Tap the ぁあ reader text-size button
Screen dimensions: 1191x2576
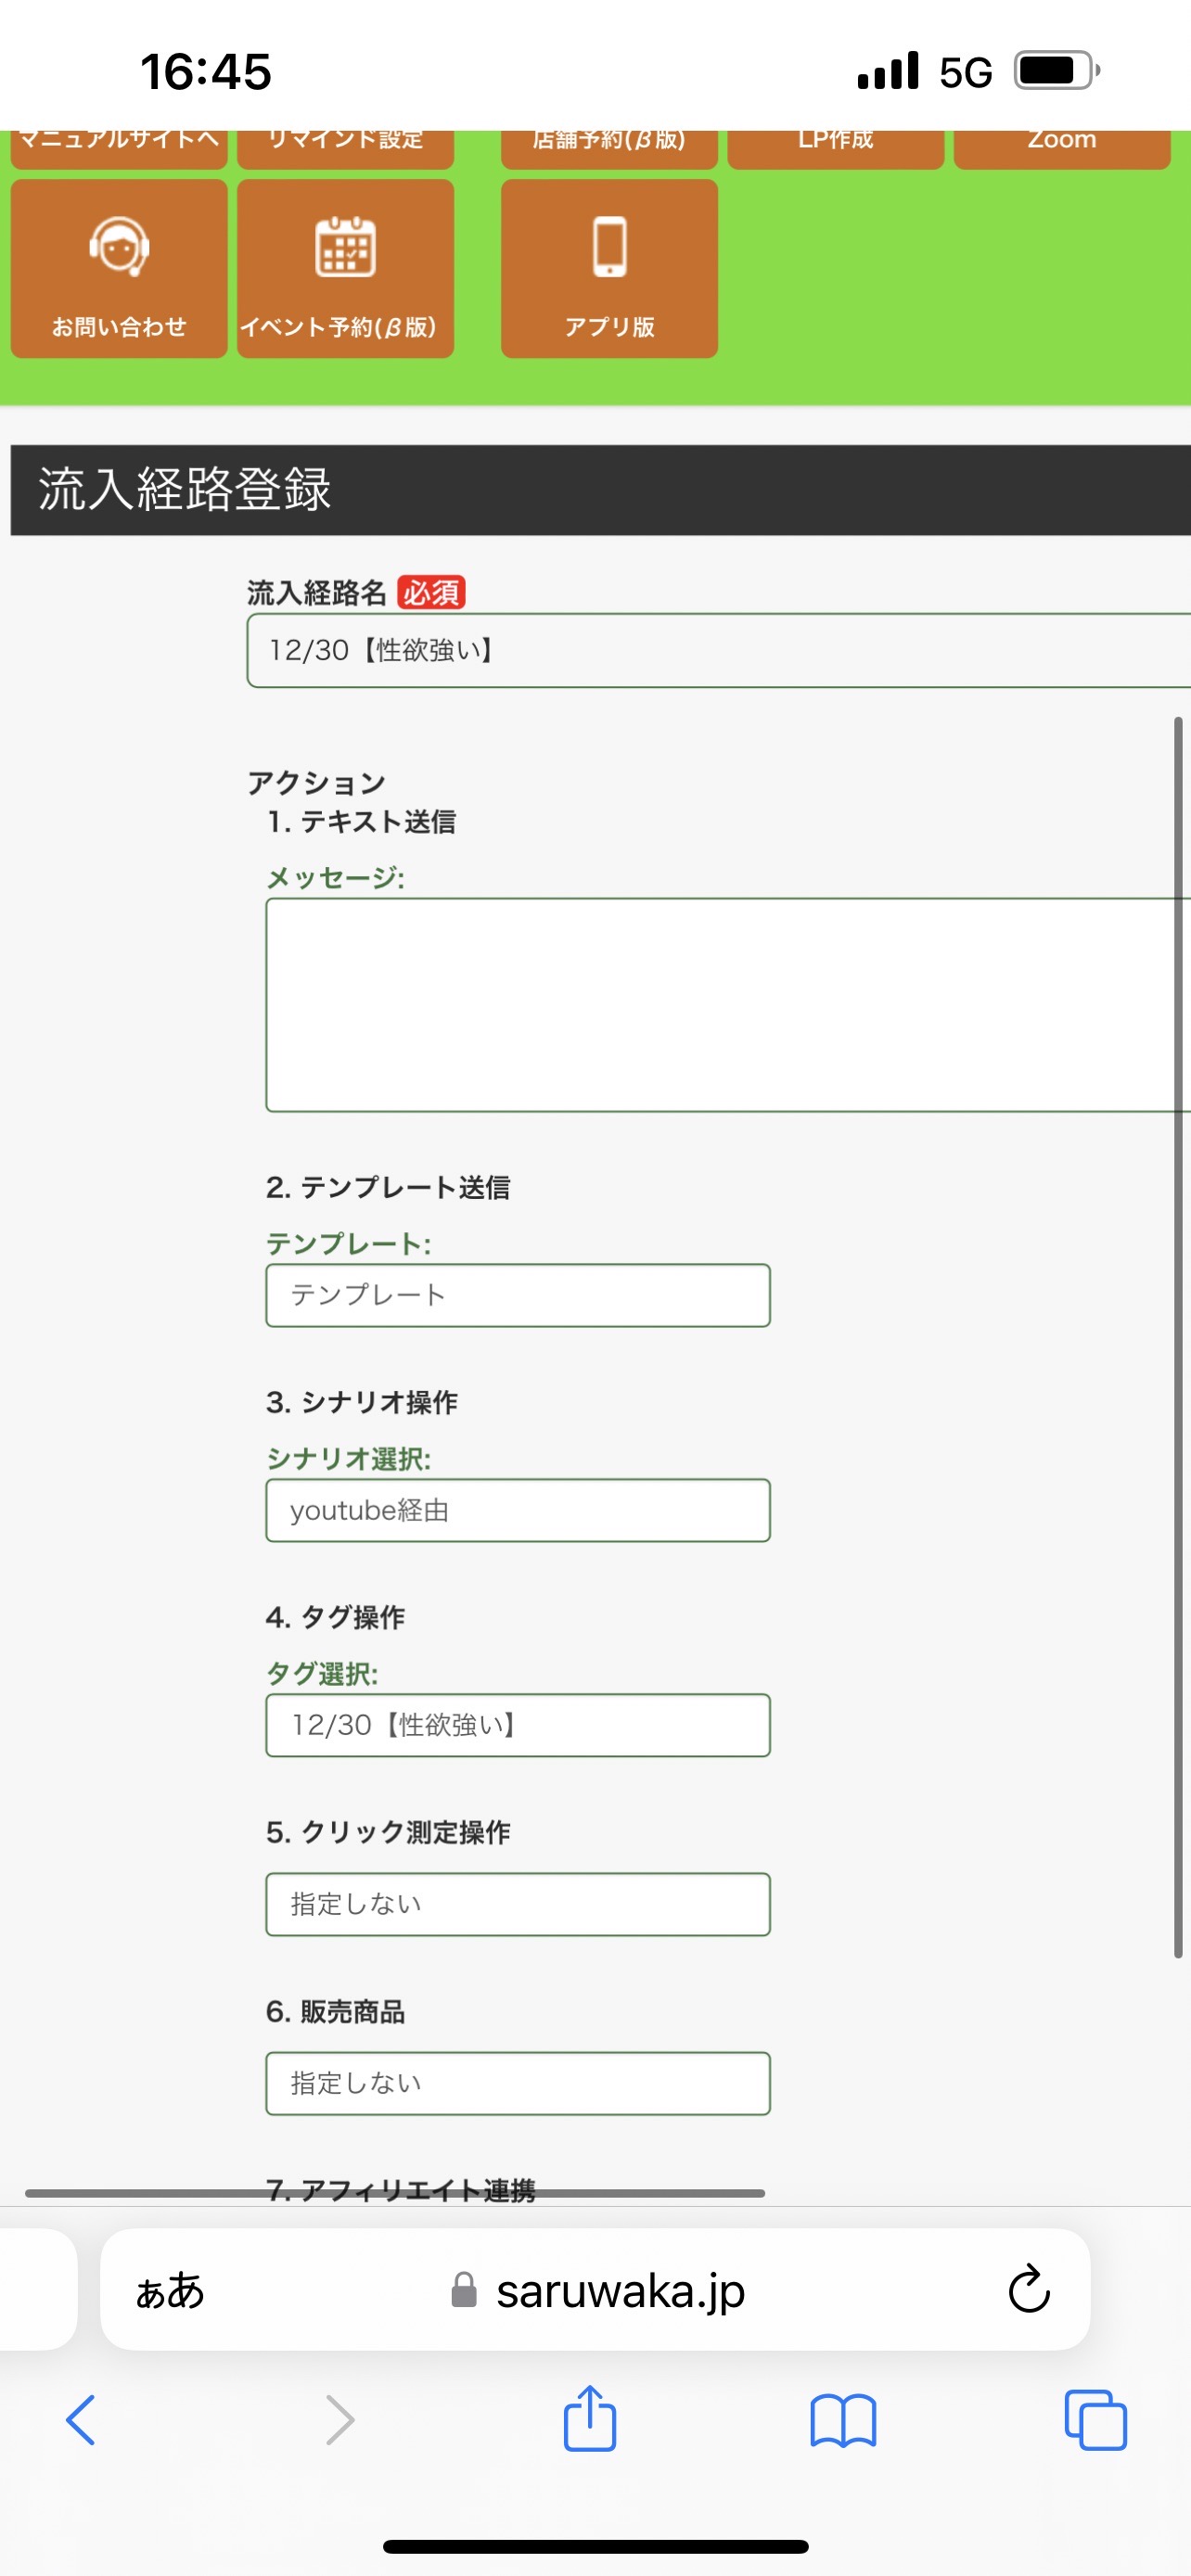click(x=170, y=2290)
